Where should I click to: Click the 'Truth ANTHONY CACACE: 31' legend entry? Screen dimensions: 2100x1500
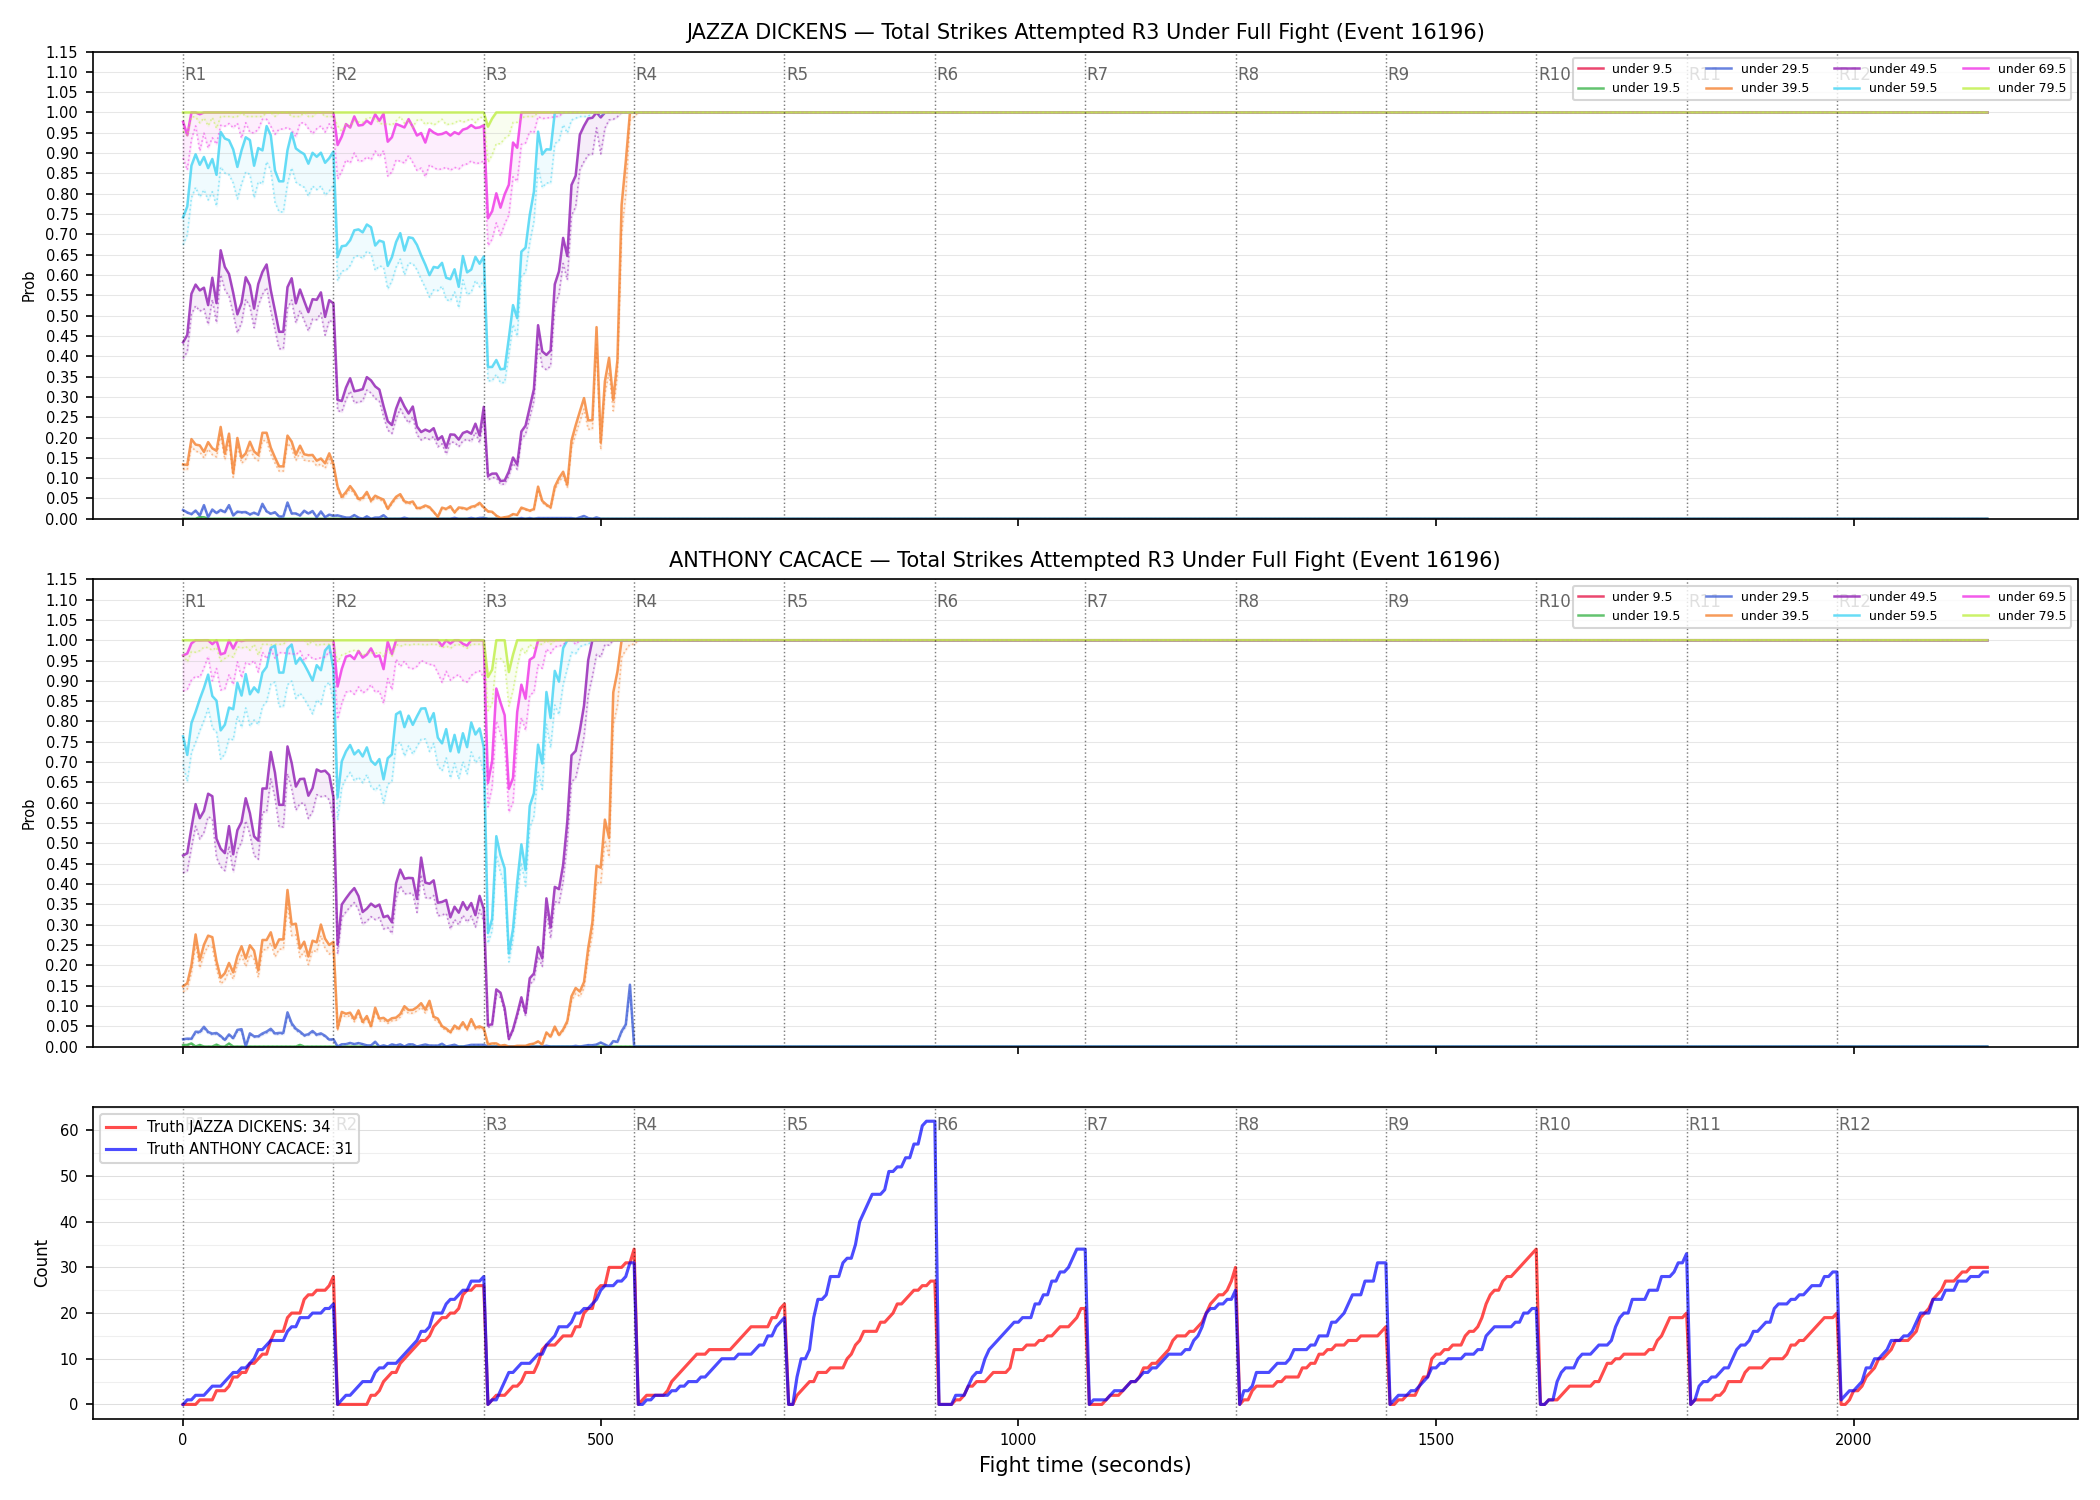[x=229, y=1149]
